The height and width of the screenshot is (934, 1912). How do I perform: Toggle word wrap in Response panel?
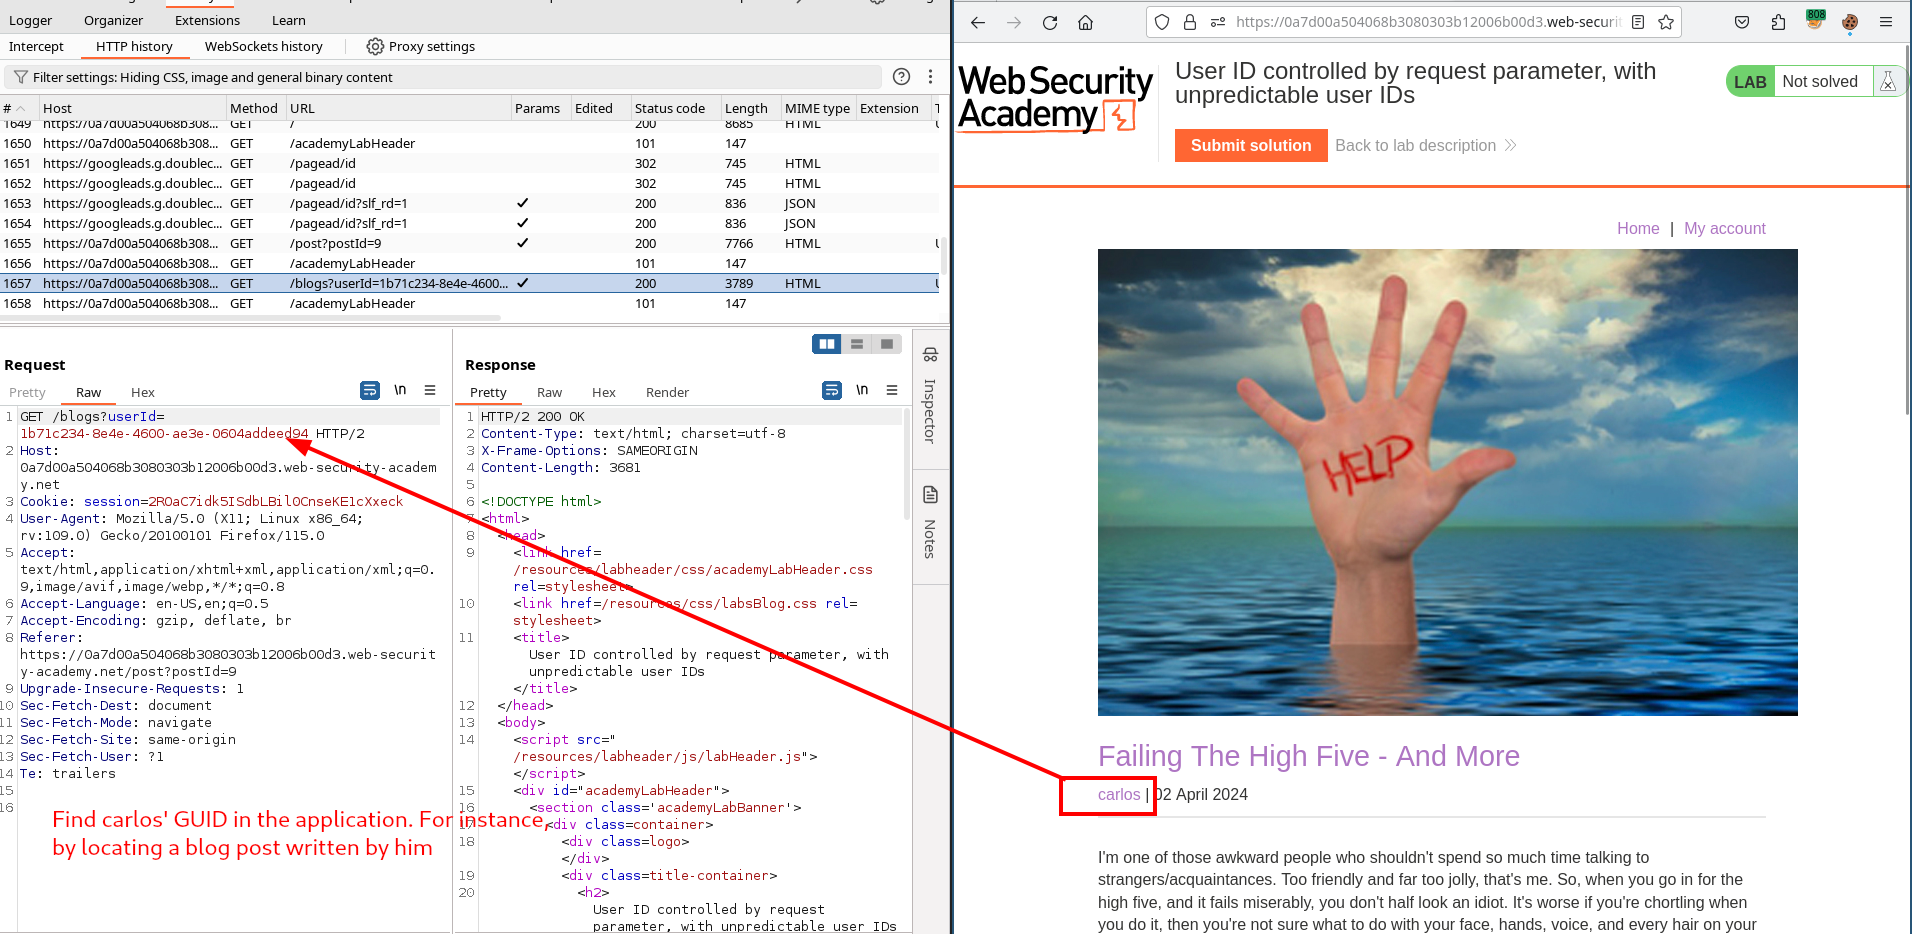pos(832,390)
